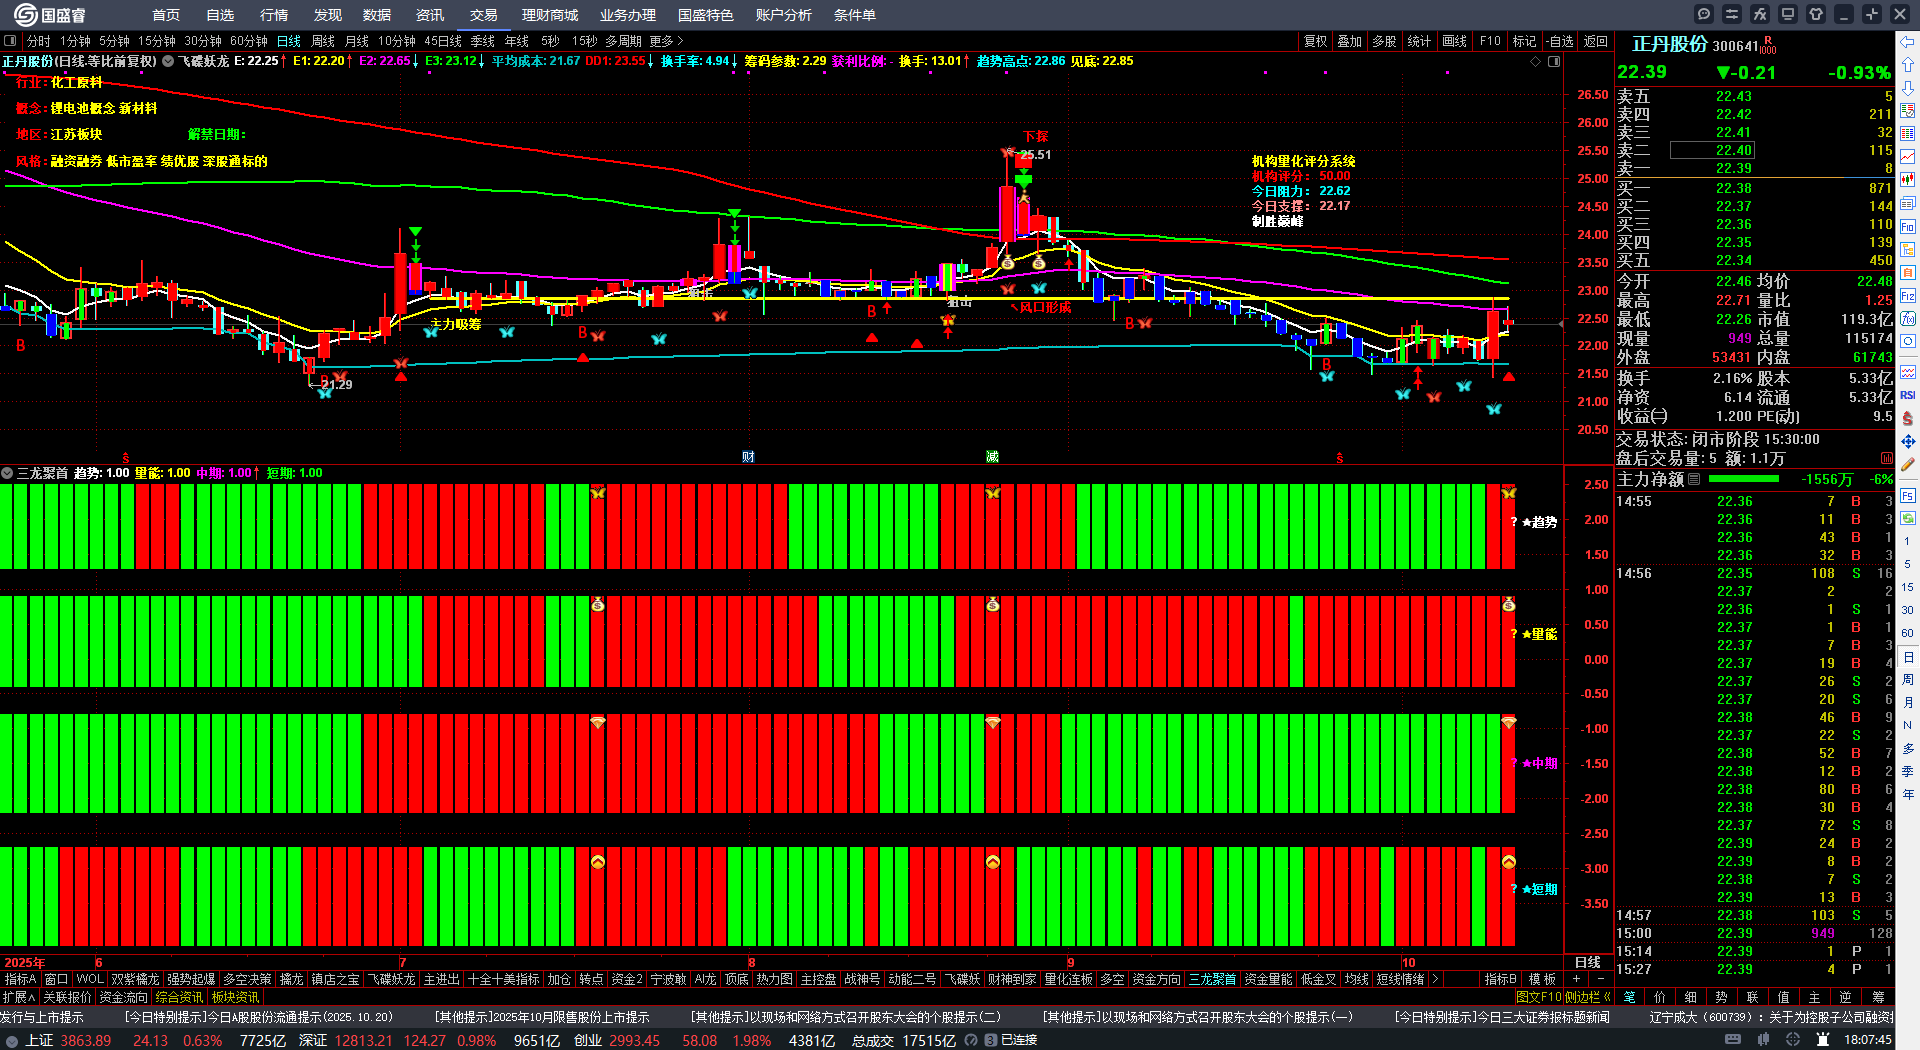The image size is (1920, 1050).
Task: Click the period panel icon before 分时
Action: (10, 41)
